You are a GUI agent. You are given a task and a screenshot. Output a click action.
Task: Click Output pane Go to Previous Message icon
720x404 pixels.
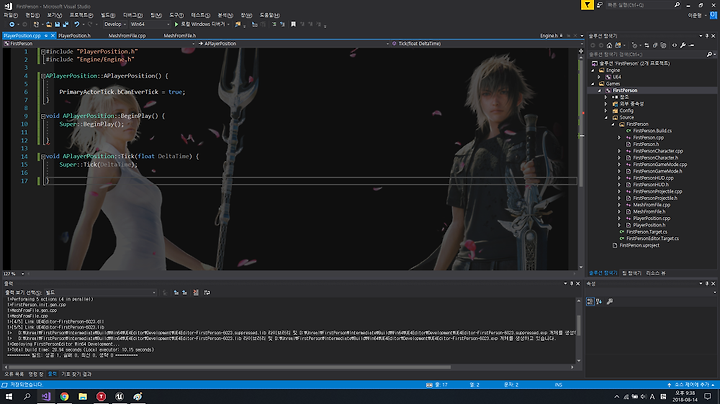tap(176, 292)
